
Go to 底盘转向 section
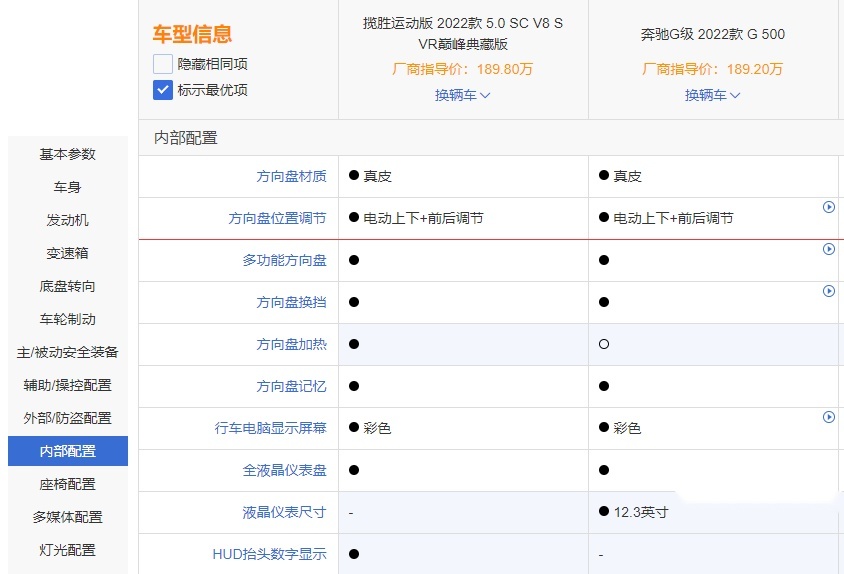(68, 286)
